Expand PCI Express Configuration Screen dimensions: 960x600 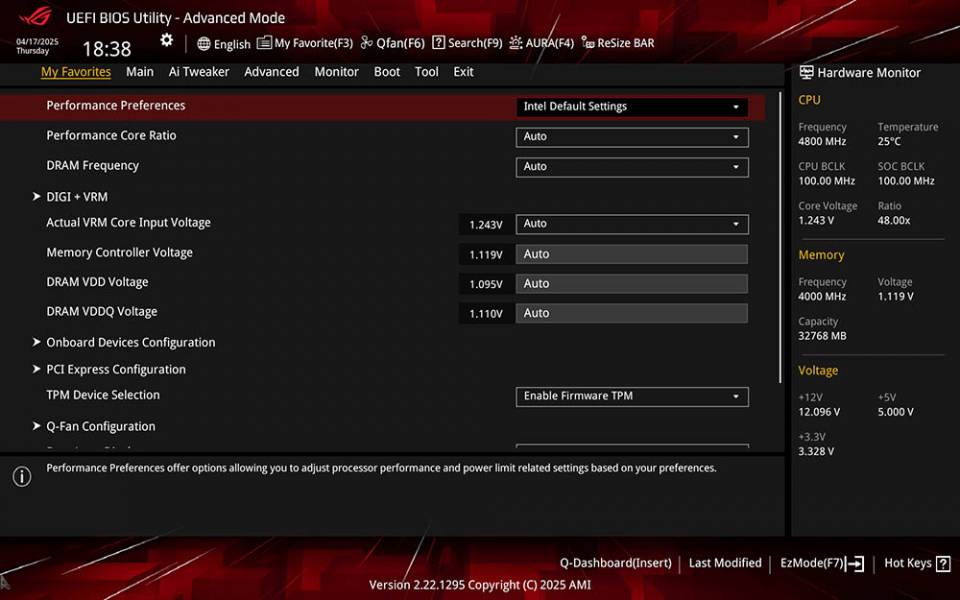click(x=116, y=369)
